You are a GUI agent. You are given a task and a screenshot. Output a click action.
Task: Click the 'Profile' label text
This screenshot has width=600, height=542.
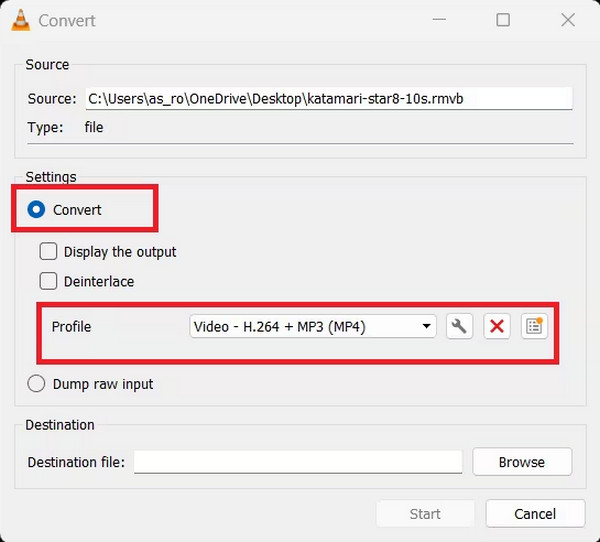[x=72, y=327]
